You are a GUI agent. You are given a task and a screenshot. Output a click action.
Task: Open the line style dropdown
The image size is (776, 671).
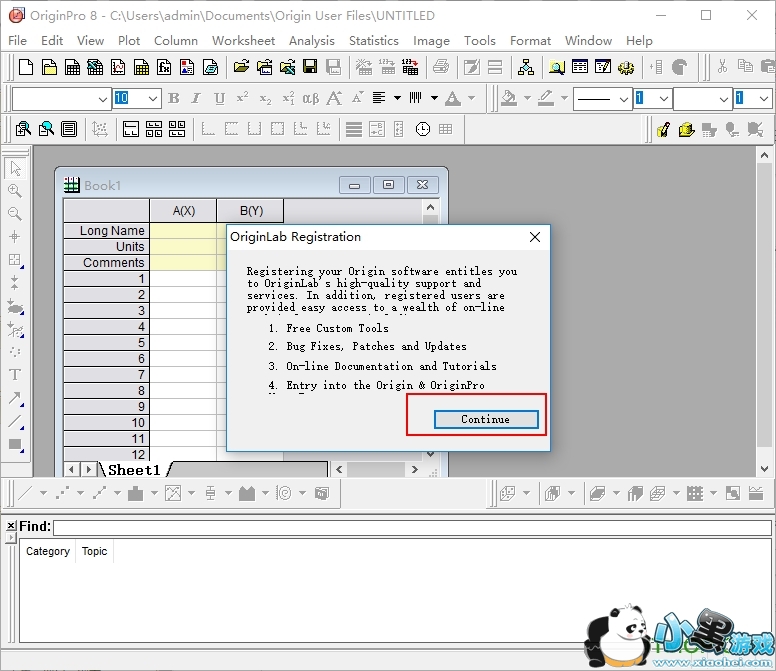pos(622,99)
